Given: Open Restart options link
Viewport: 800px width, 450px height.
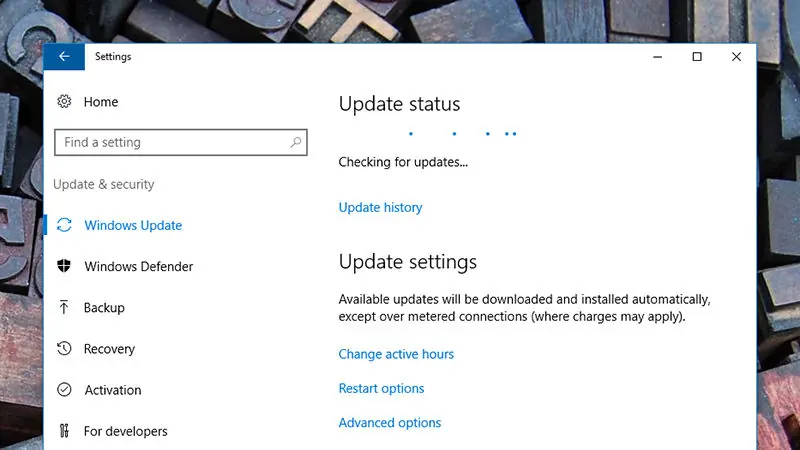Looking at the screenshot, I should click(x=381, y=389).
